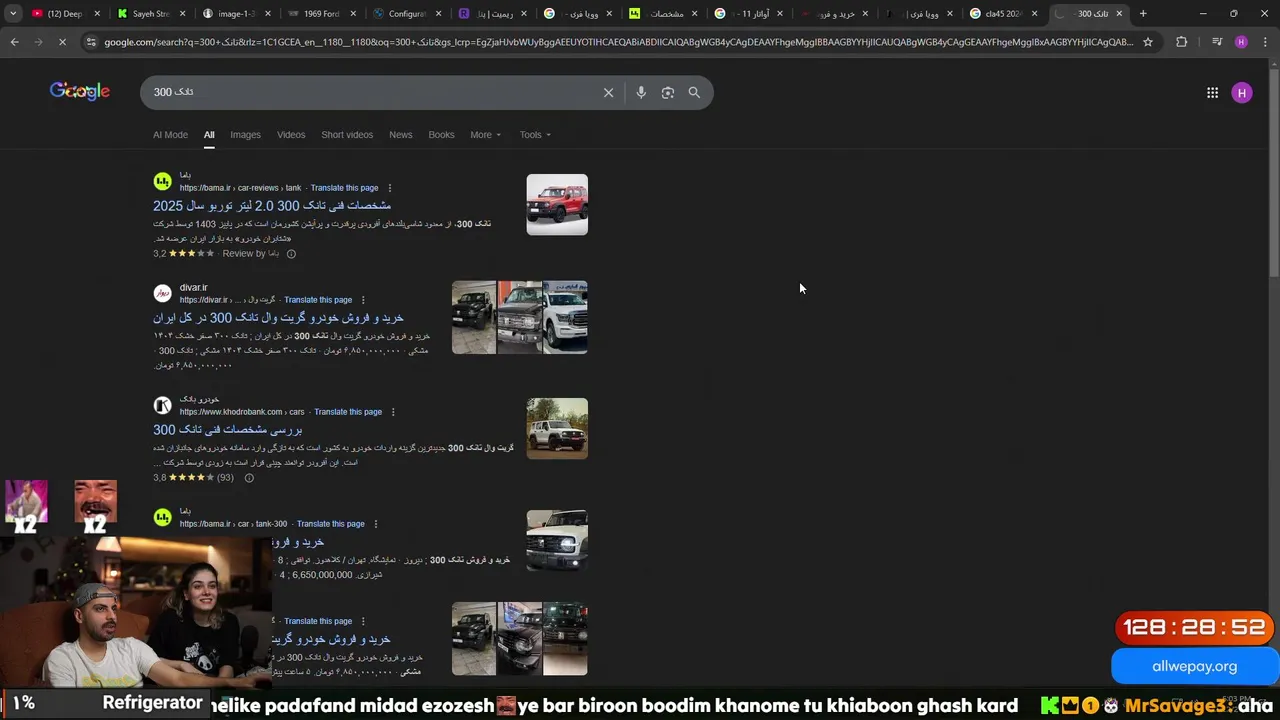1280x720 pixels.
Task: Start a voice search with the microphone icon
Action: [x=641, y=92]
